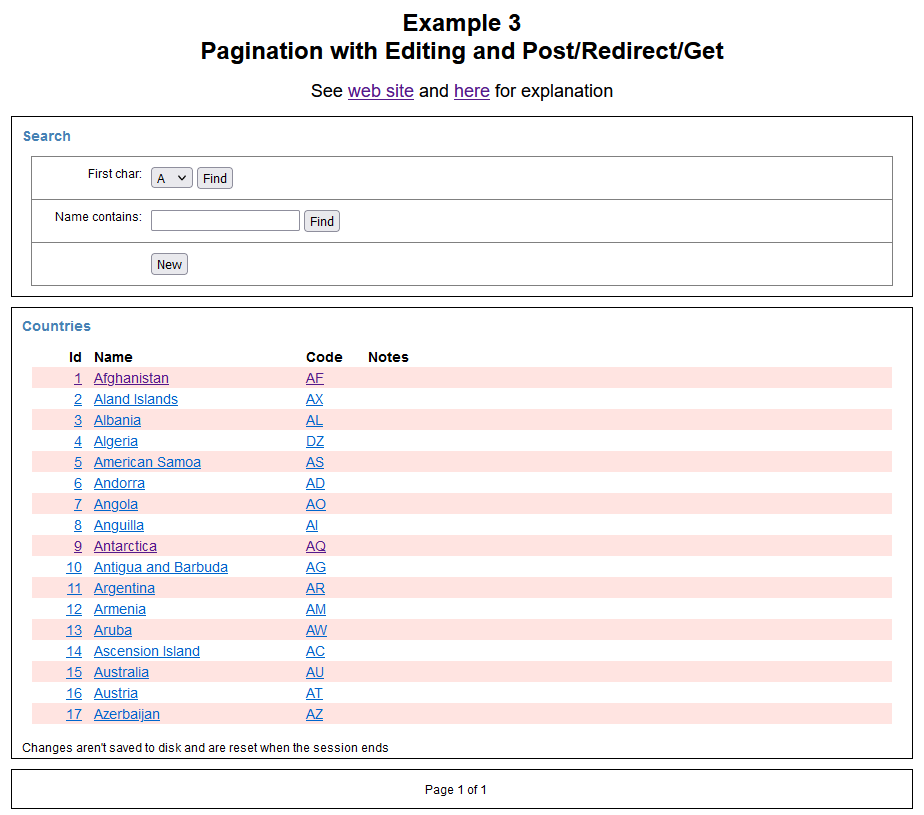Open the First char dropdown
Image resolution: width=924 pixels, height=815 pixels.
tap(171, 178)
